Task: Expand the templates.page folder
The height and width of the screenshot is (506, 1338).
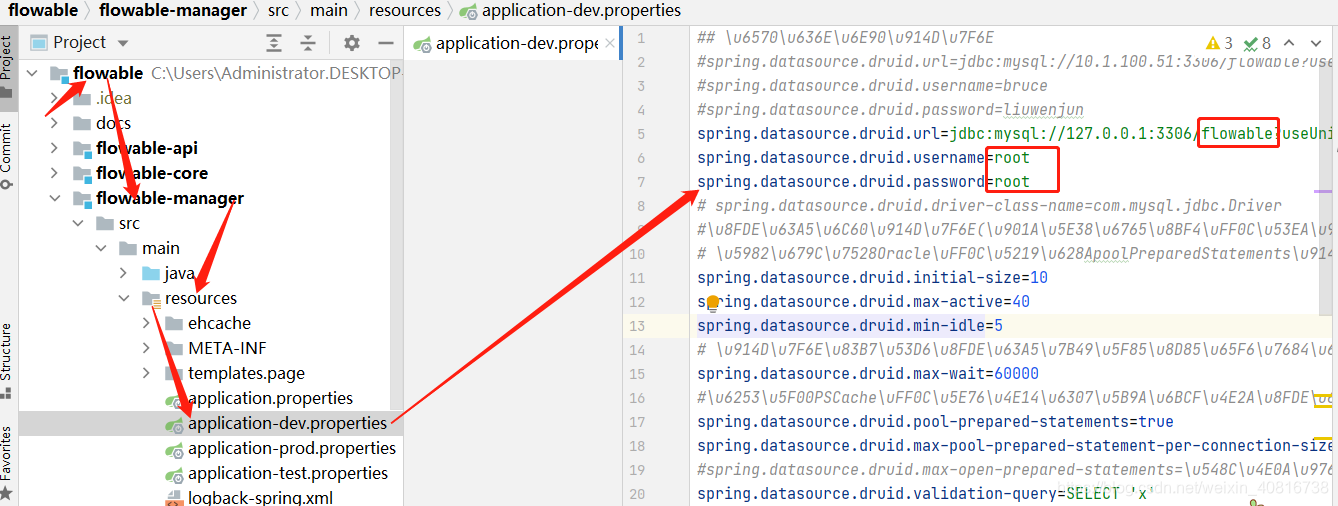Action: click(147, 373)
